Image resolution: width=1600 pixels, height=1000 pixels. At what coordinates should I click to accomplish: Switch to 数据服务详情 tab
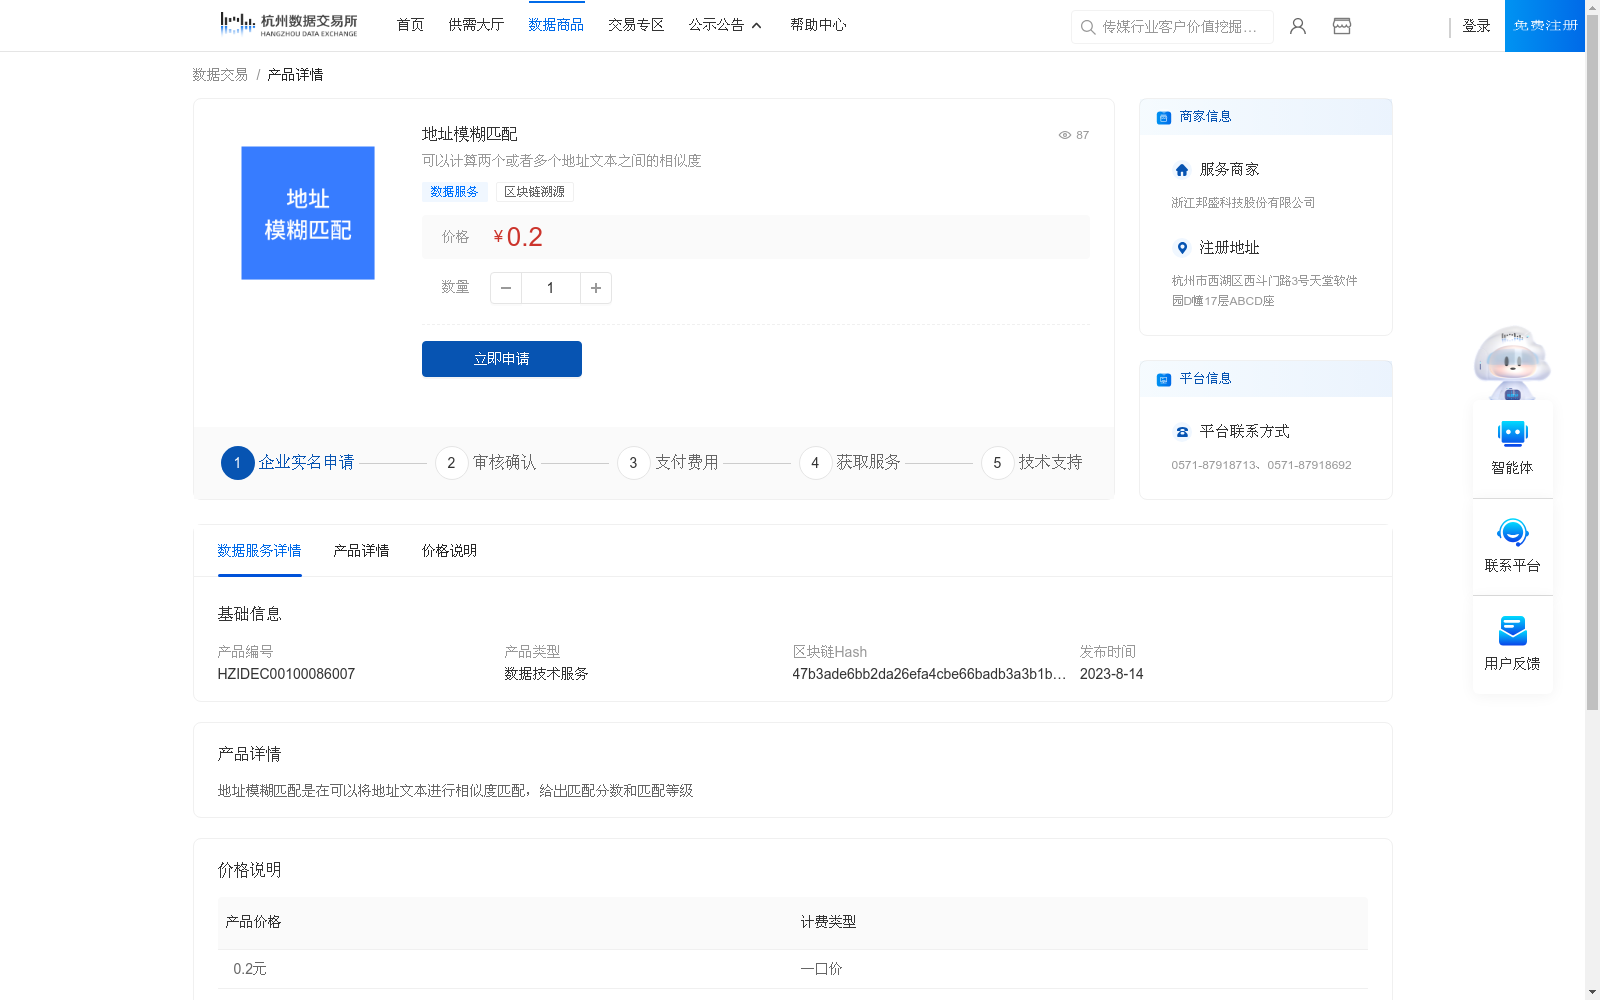tap(259, 551)
